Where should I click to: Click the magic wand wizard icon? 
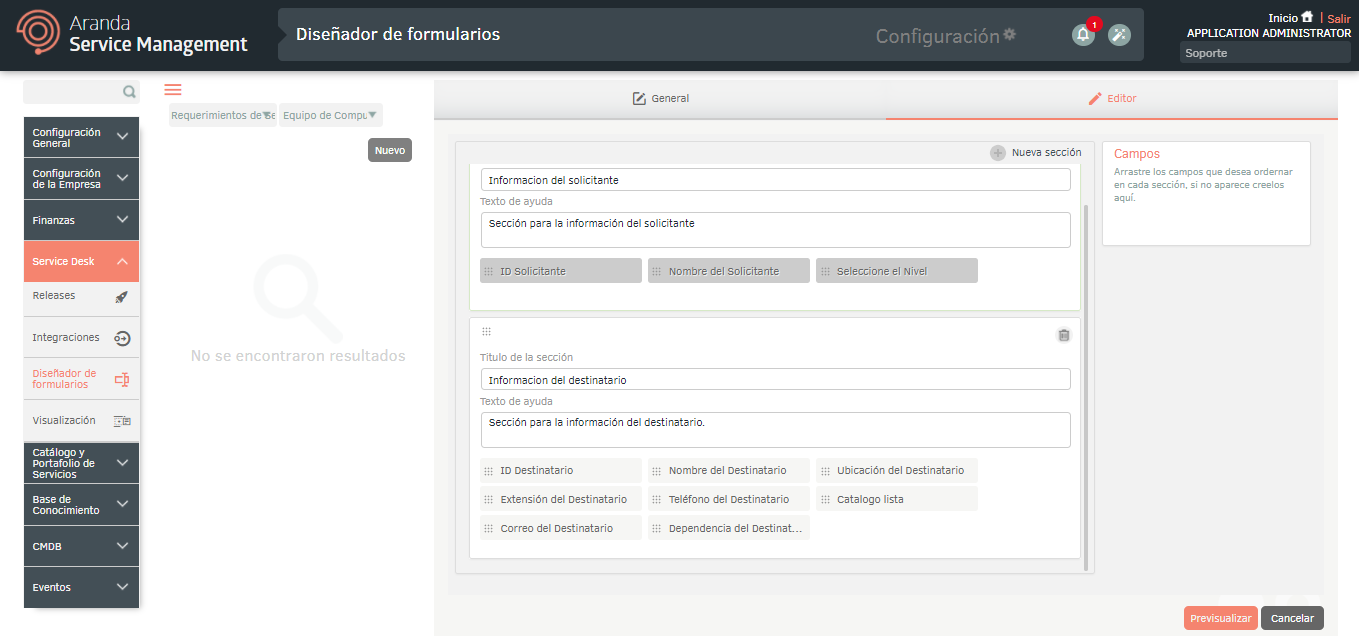1119,35
